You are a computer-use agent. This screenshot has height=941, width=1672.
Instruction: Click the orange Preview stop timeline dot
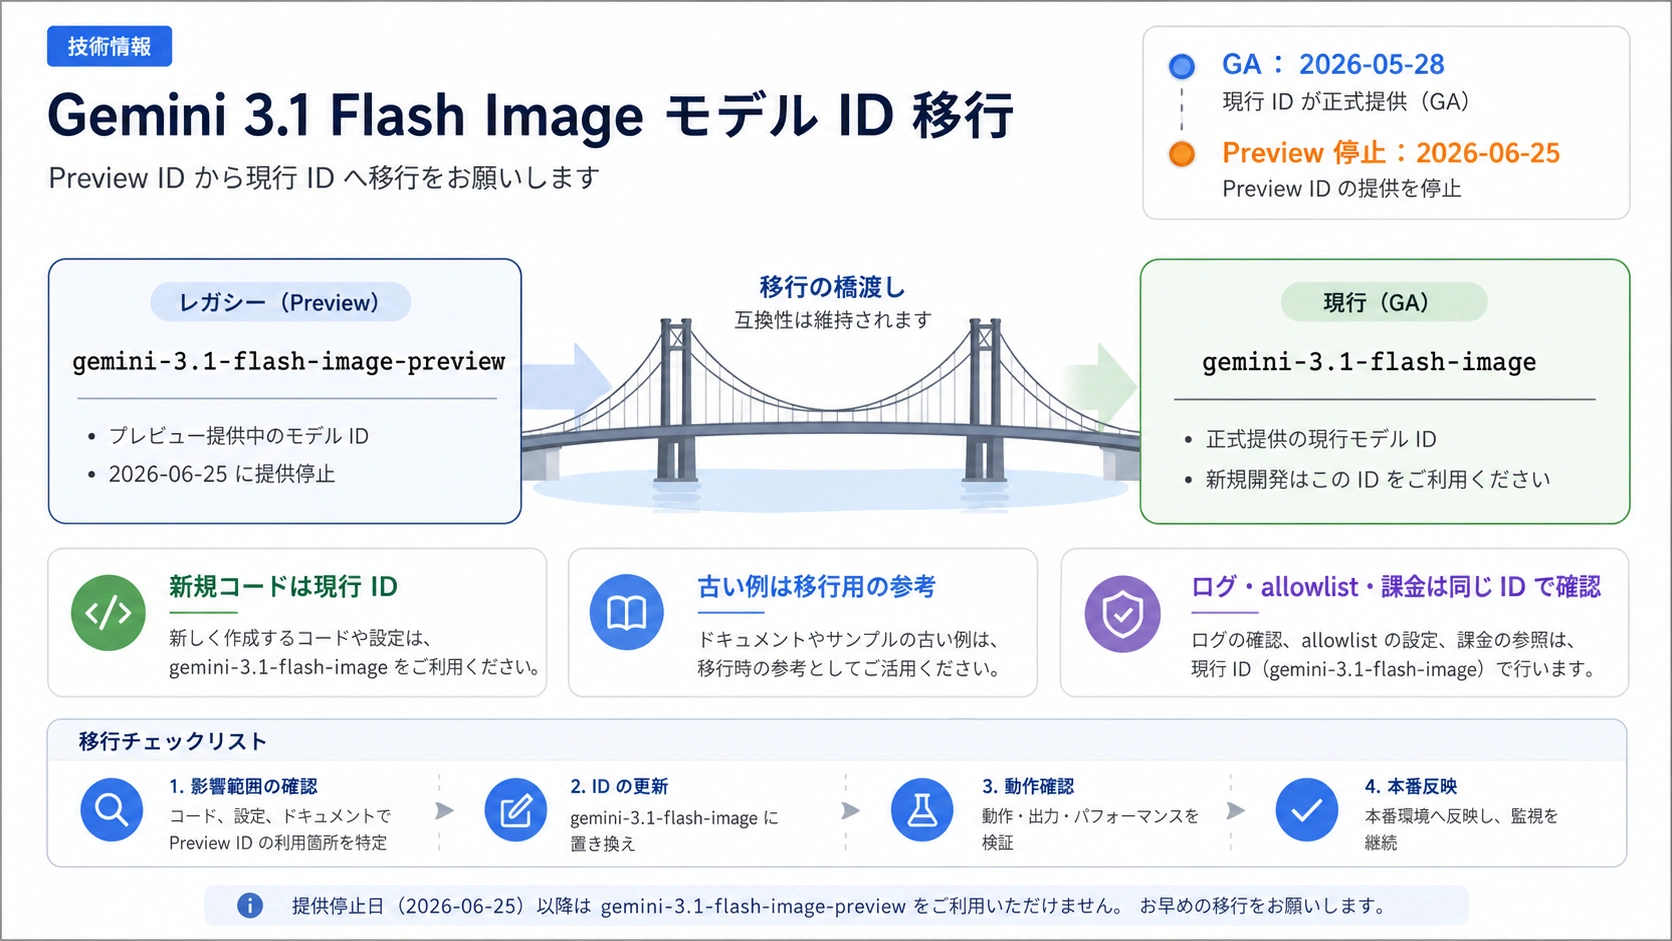1182,154
